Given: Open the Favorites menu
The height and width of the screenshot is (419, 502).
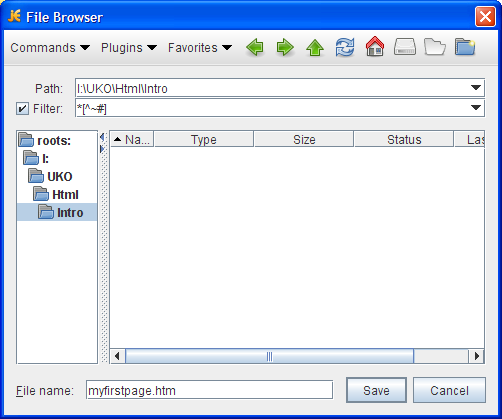Looking at the screenshot, I should (200, 48).
